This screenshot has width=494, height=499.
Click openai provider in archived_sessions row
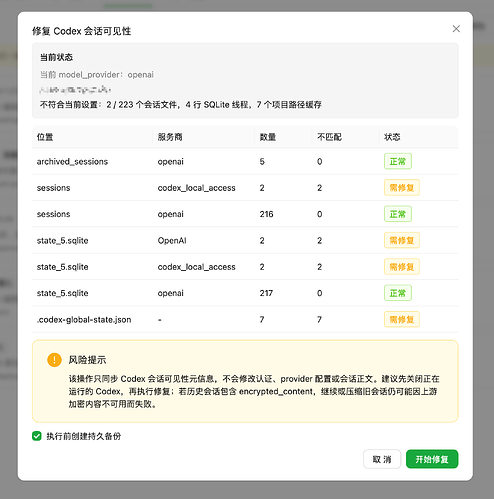point(171,162)
